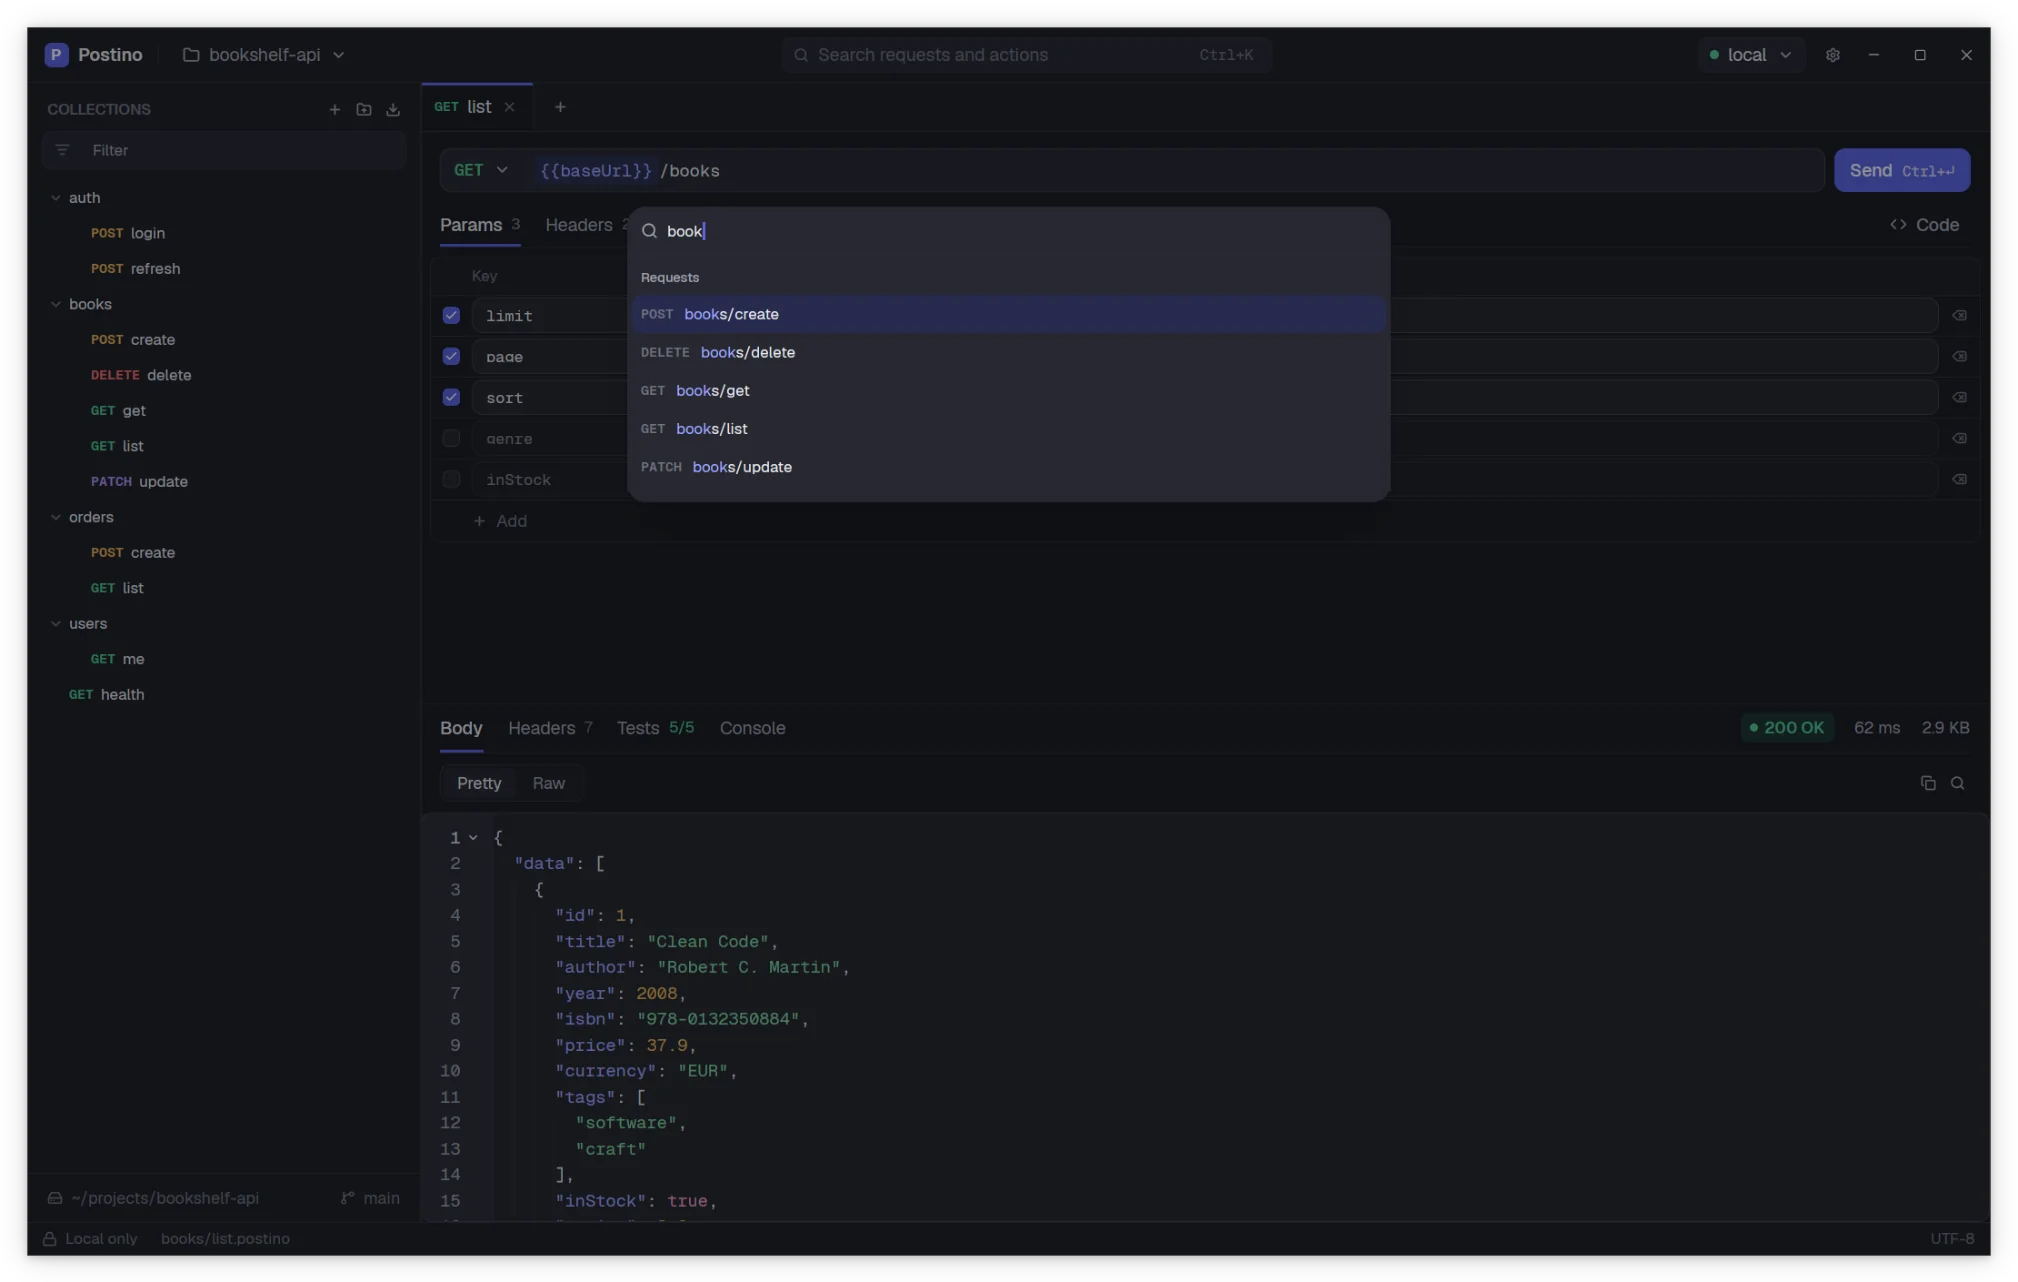Select books/update in search results
Image resolution: width=2018 pixels, height=1282 pixels.
coord(1008,467)
